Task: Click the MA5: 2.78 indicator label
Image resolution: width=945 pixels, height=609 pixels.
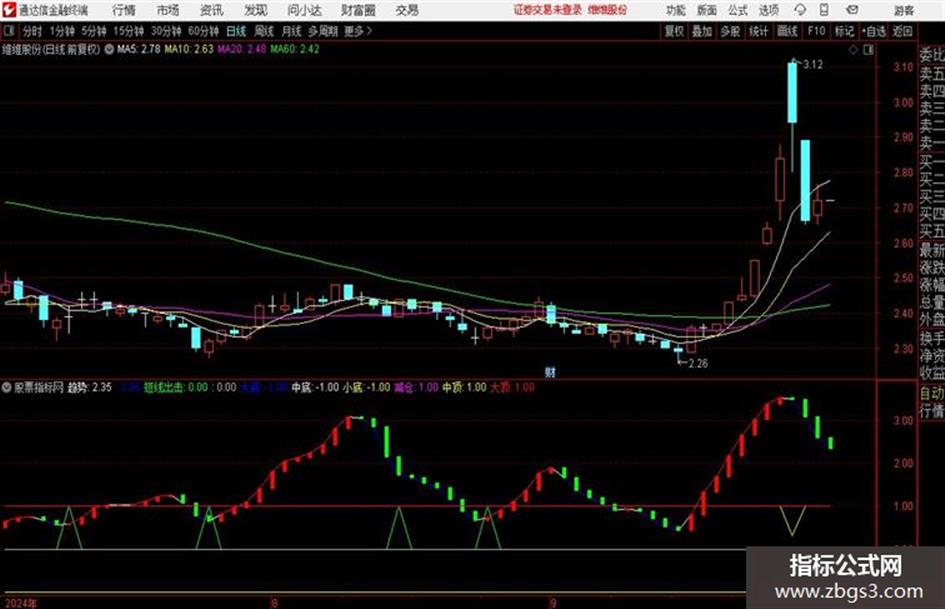Action: click(139, 49)
